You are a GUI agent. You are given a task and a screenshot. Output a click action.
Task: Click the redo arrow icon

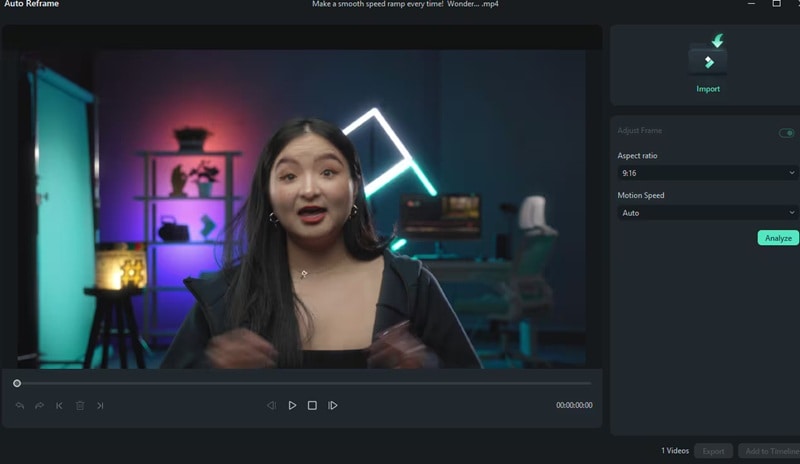[39, 406]
